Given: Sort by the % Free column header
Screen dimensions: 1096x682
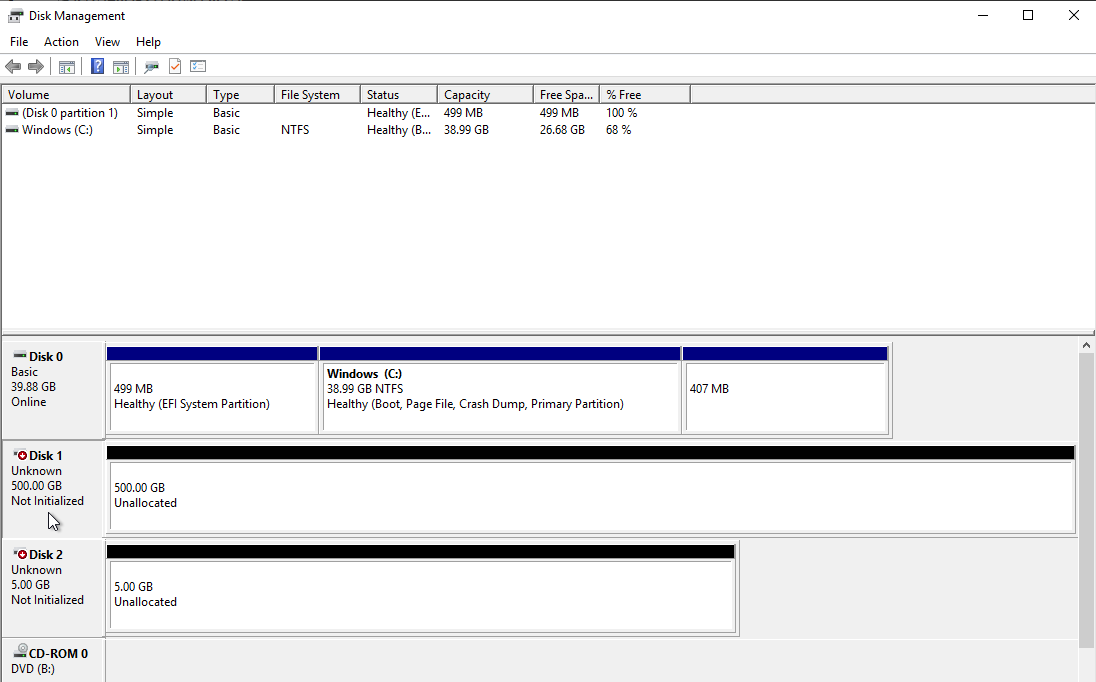Looking at the screenshot, I should tap(645, 94).
